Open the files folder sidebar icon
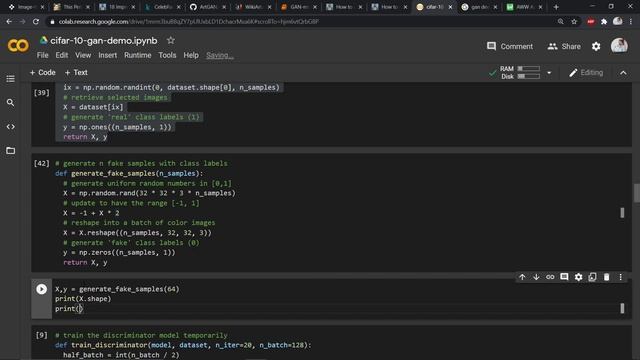 (x=11, y=151)
